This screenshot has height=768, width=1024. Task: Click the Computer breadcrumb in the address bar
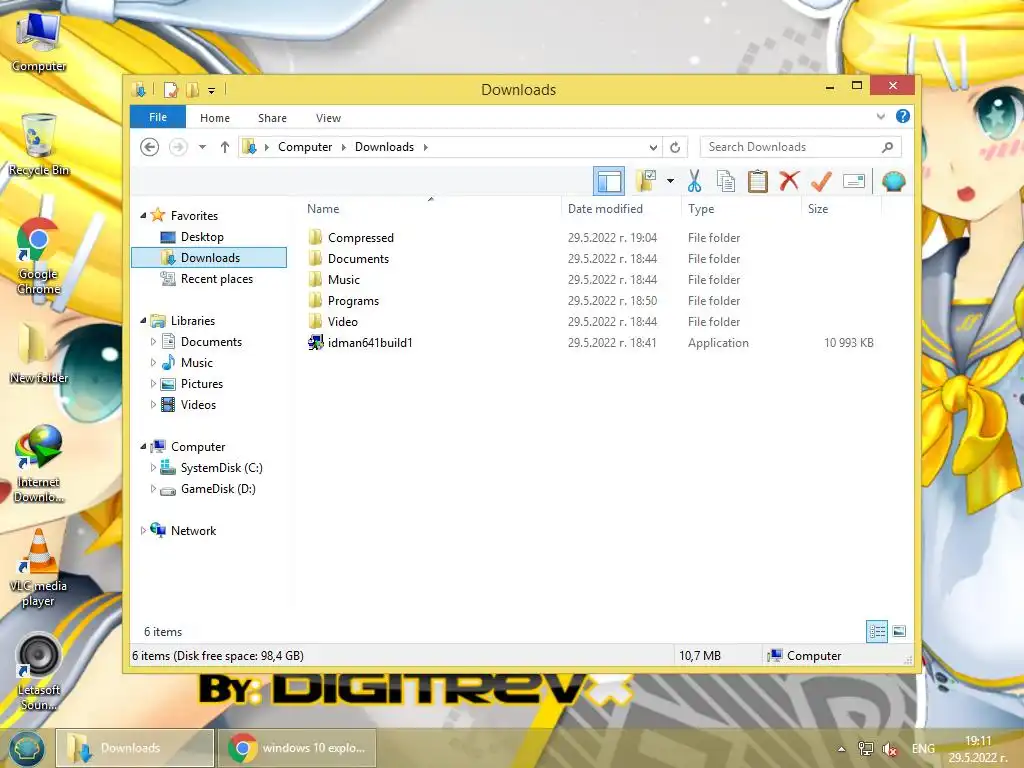click(x=305, y=147)
